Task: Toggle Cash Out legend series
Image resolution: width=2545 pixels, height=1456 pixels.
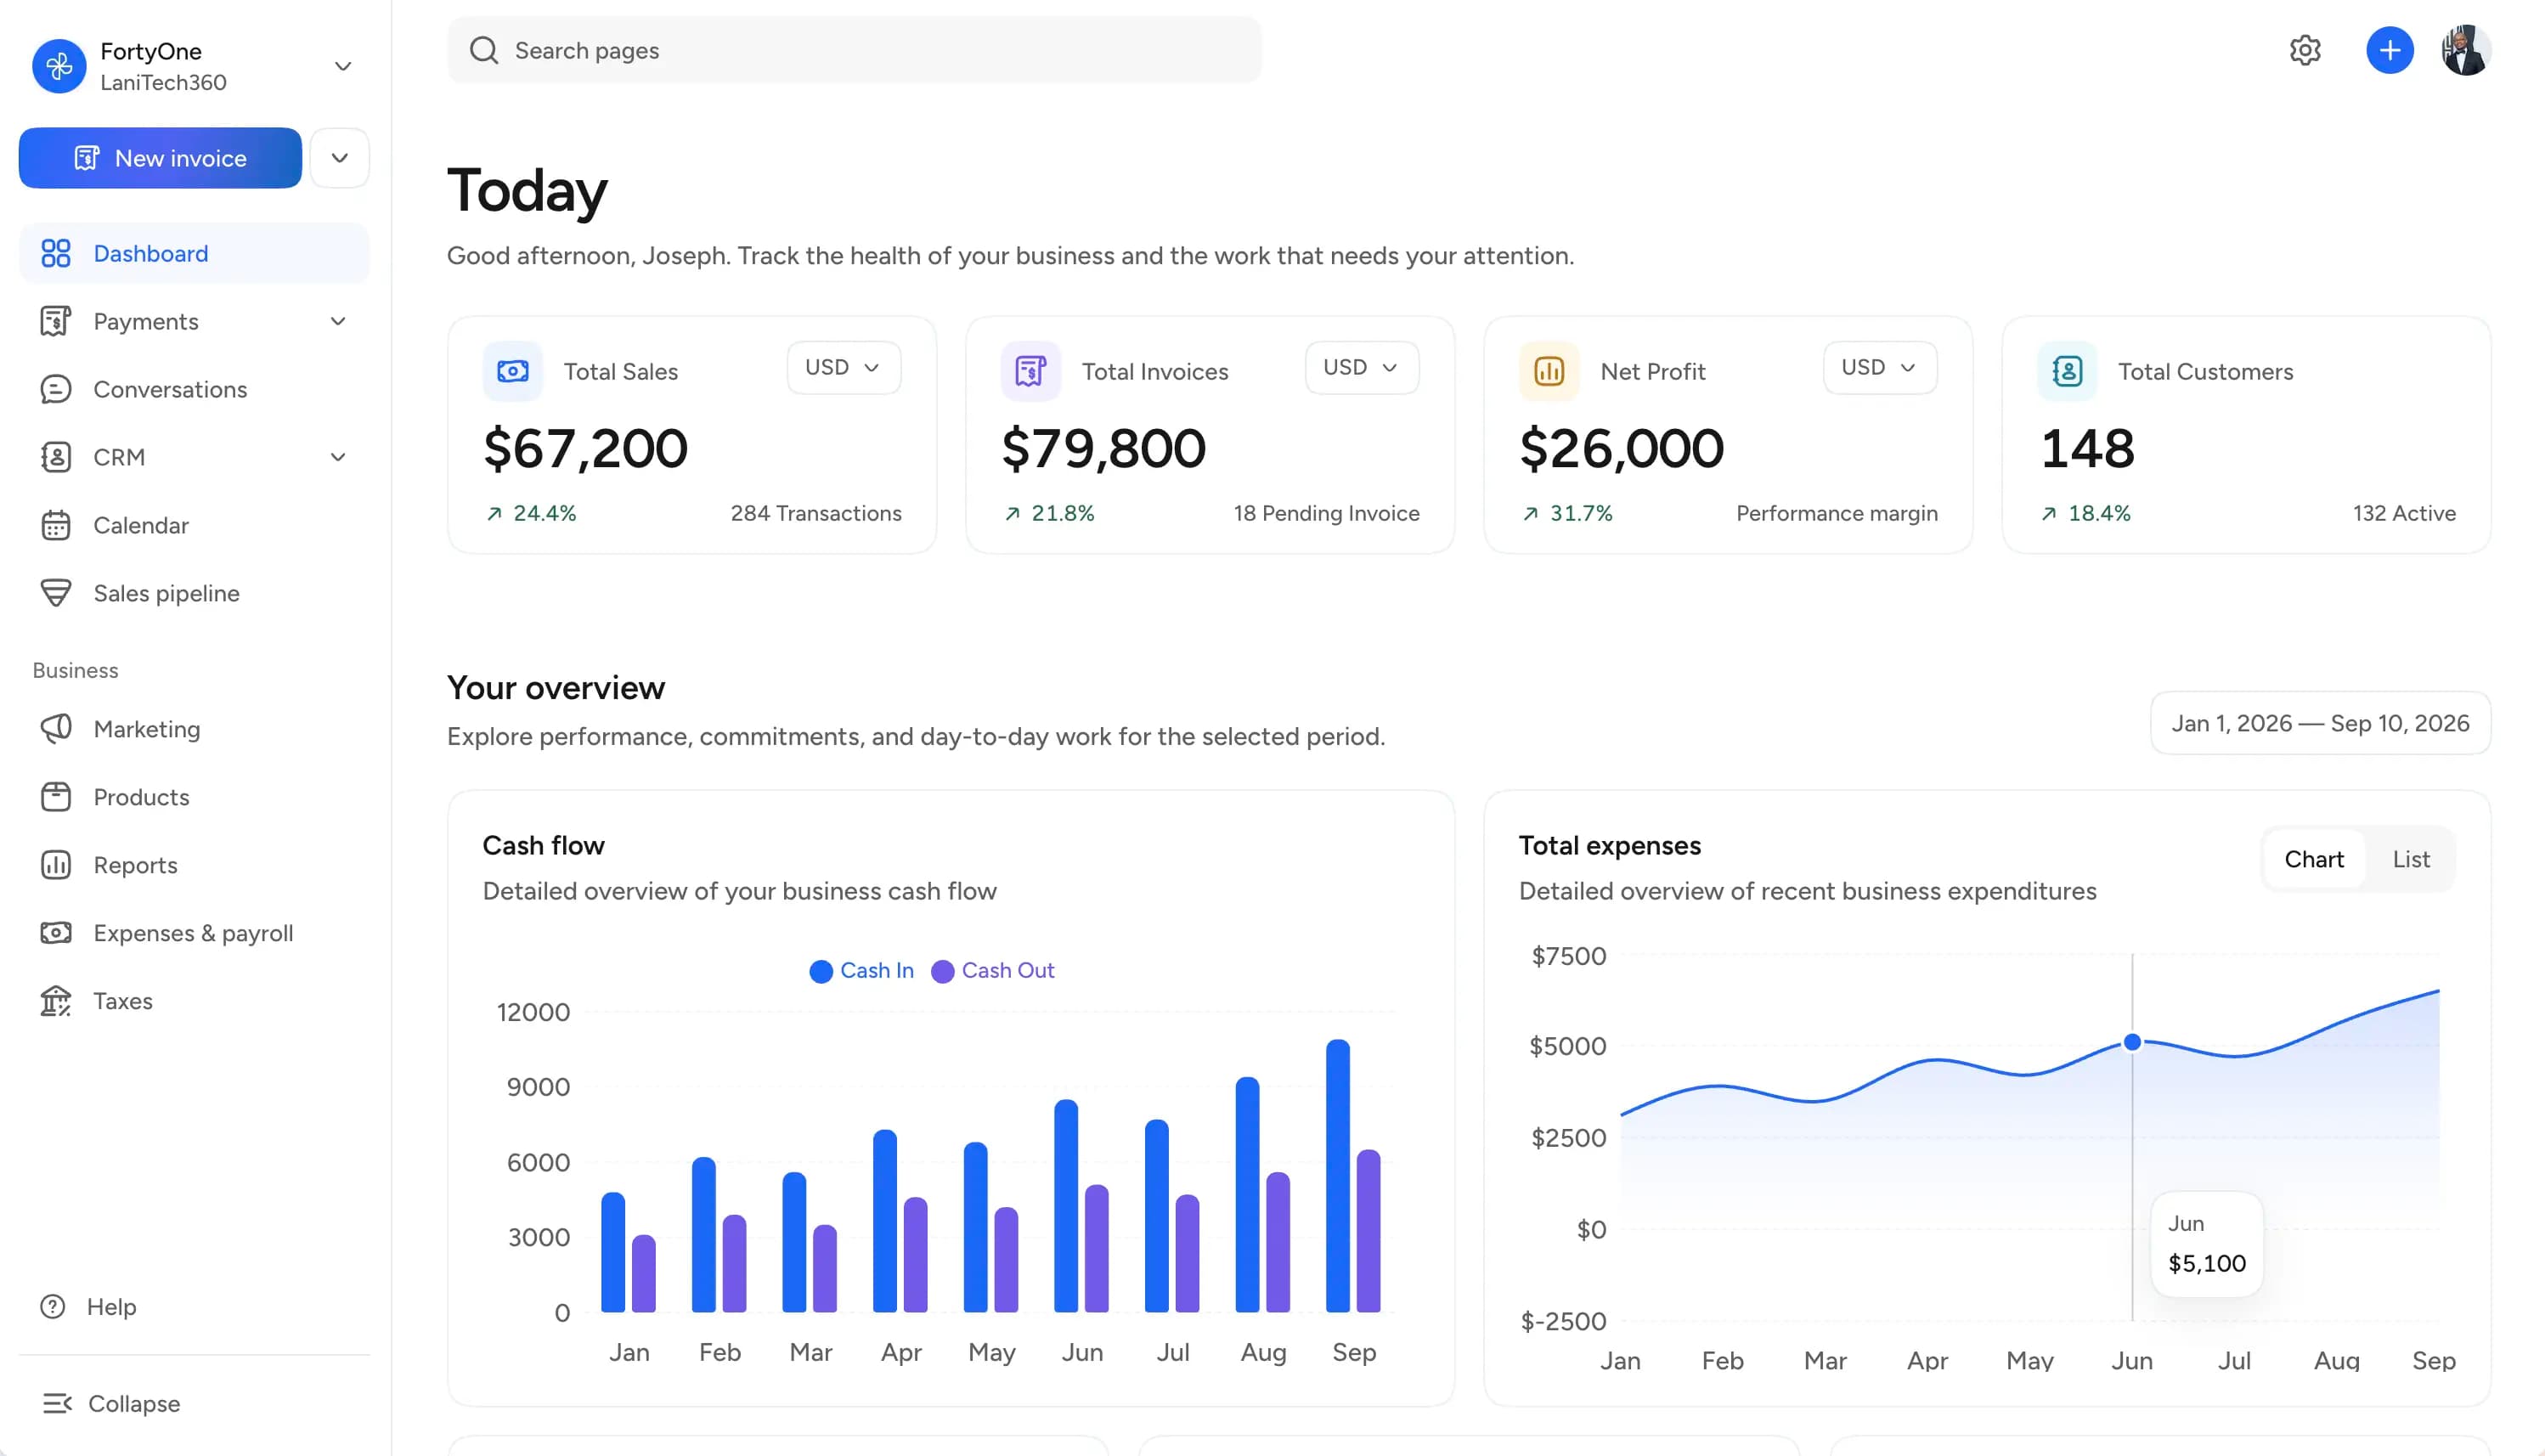Action: tap(992, 971)
